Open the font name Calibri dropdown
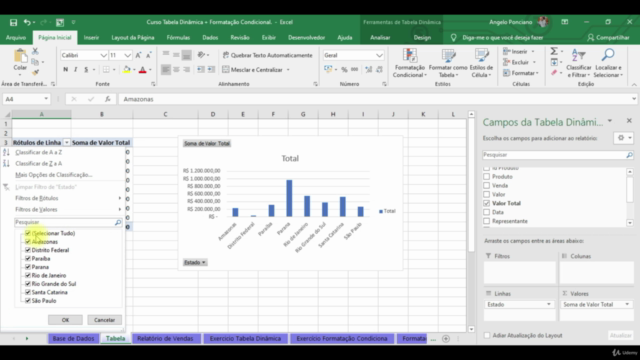Image resolution: width=640 pixels, height=360 pixels. point(104,55)
